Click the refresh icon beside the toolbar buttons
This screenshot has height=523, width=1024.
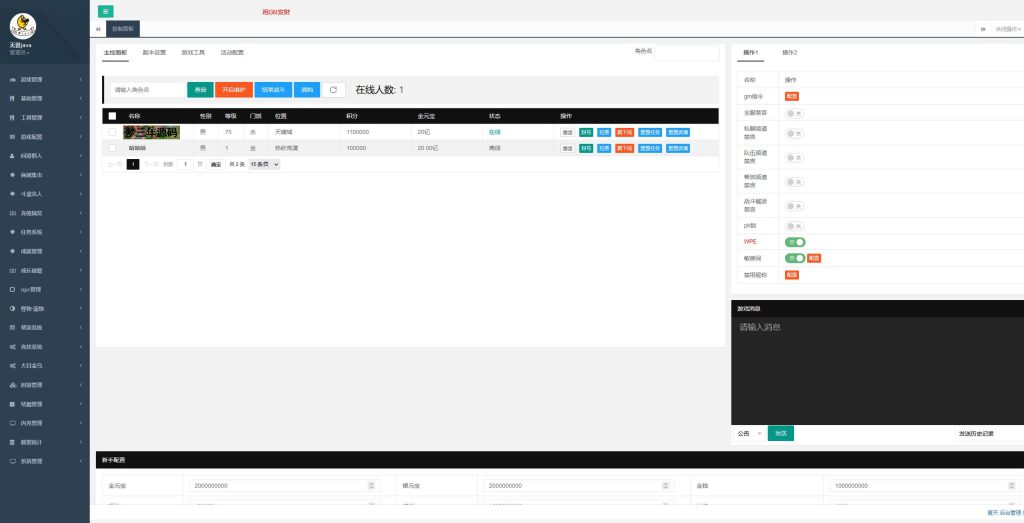click(x=333, y=90)
